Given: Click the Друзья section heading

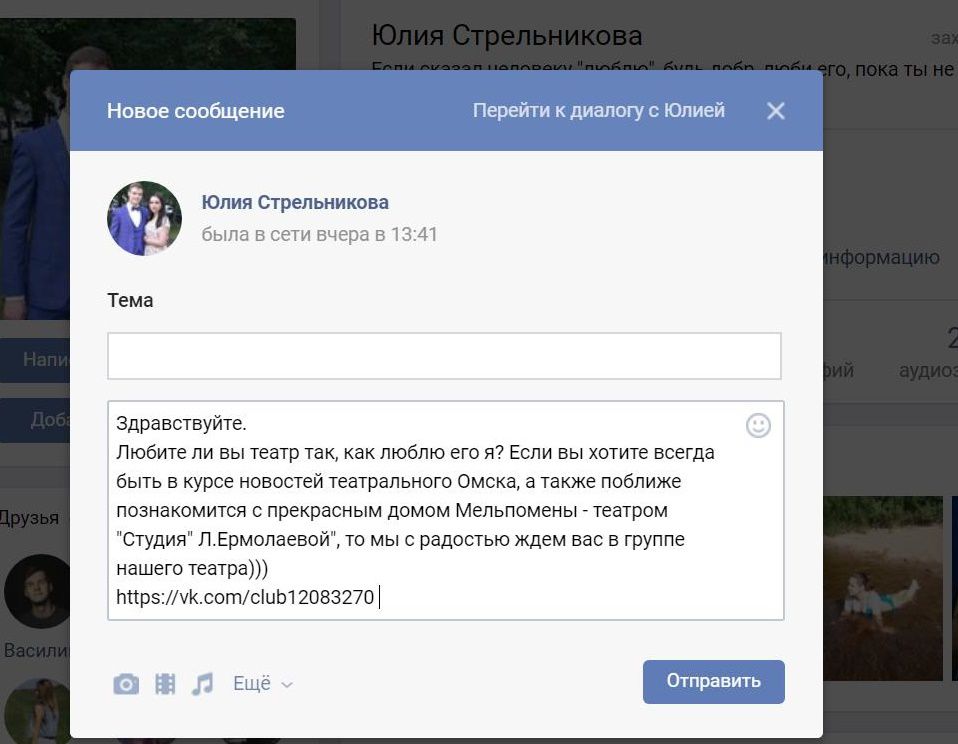Looking at the screenshot, I should pyautogui.click(x=29, y=517).
